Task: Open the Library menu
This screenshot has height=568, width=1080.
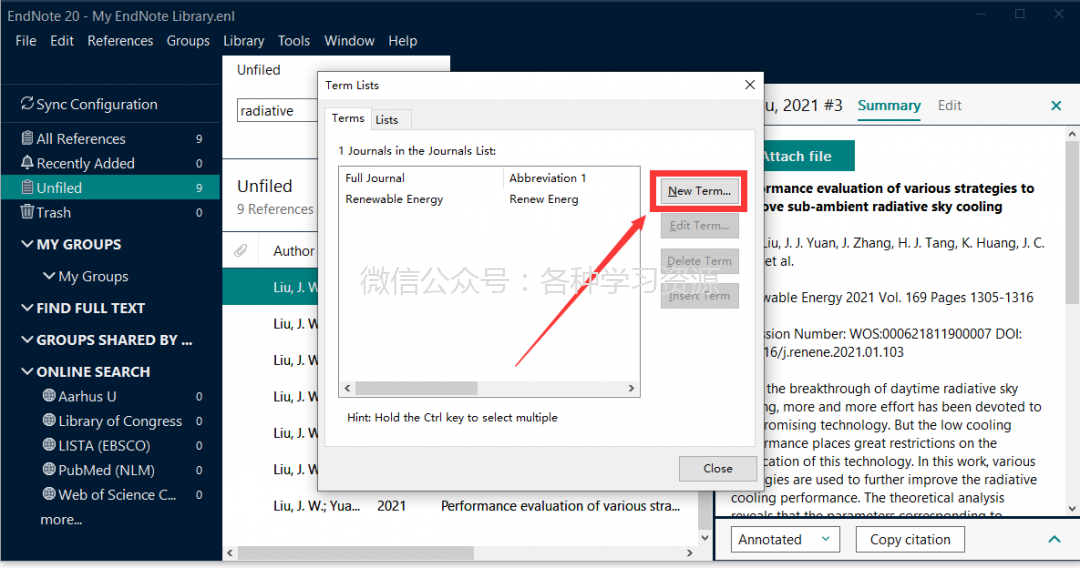Action: tap(243, 41)
